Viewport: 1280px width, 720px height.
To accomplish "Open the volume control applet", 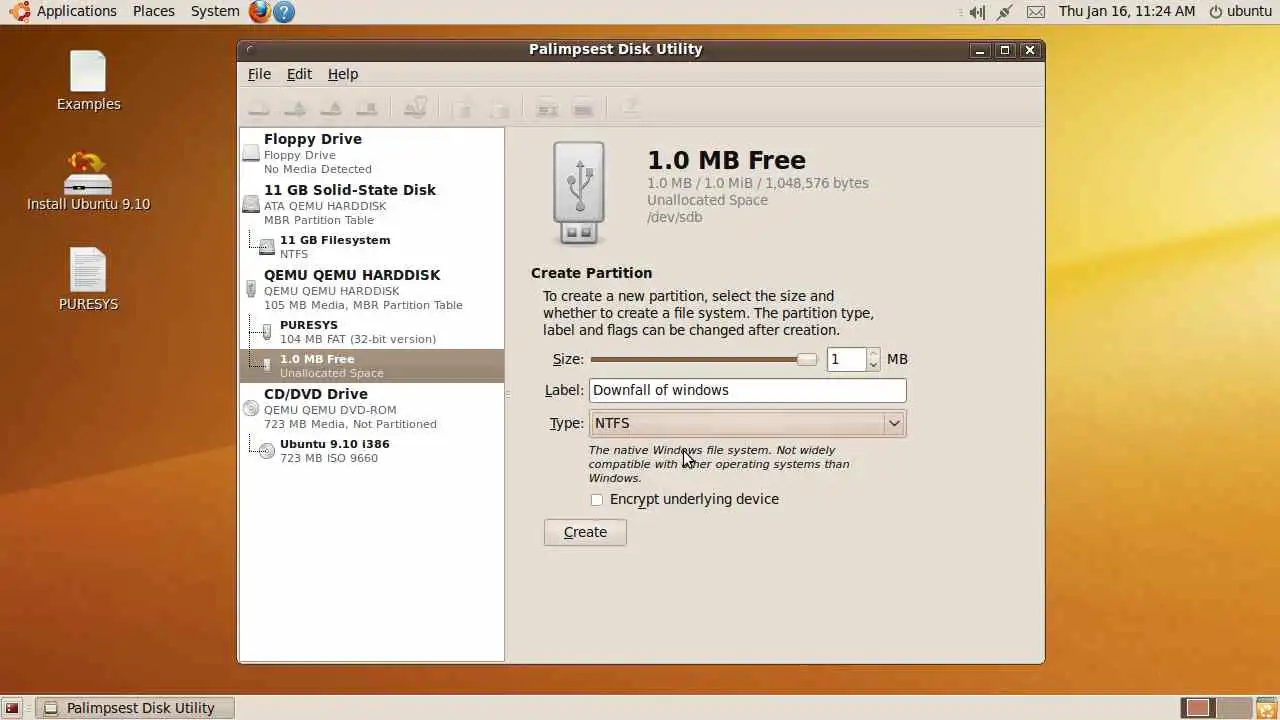I will pyautogui.click(x=977, y=12).
